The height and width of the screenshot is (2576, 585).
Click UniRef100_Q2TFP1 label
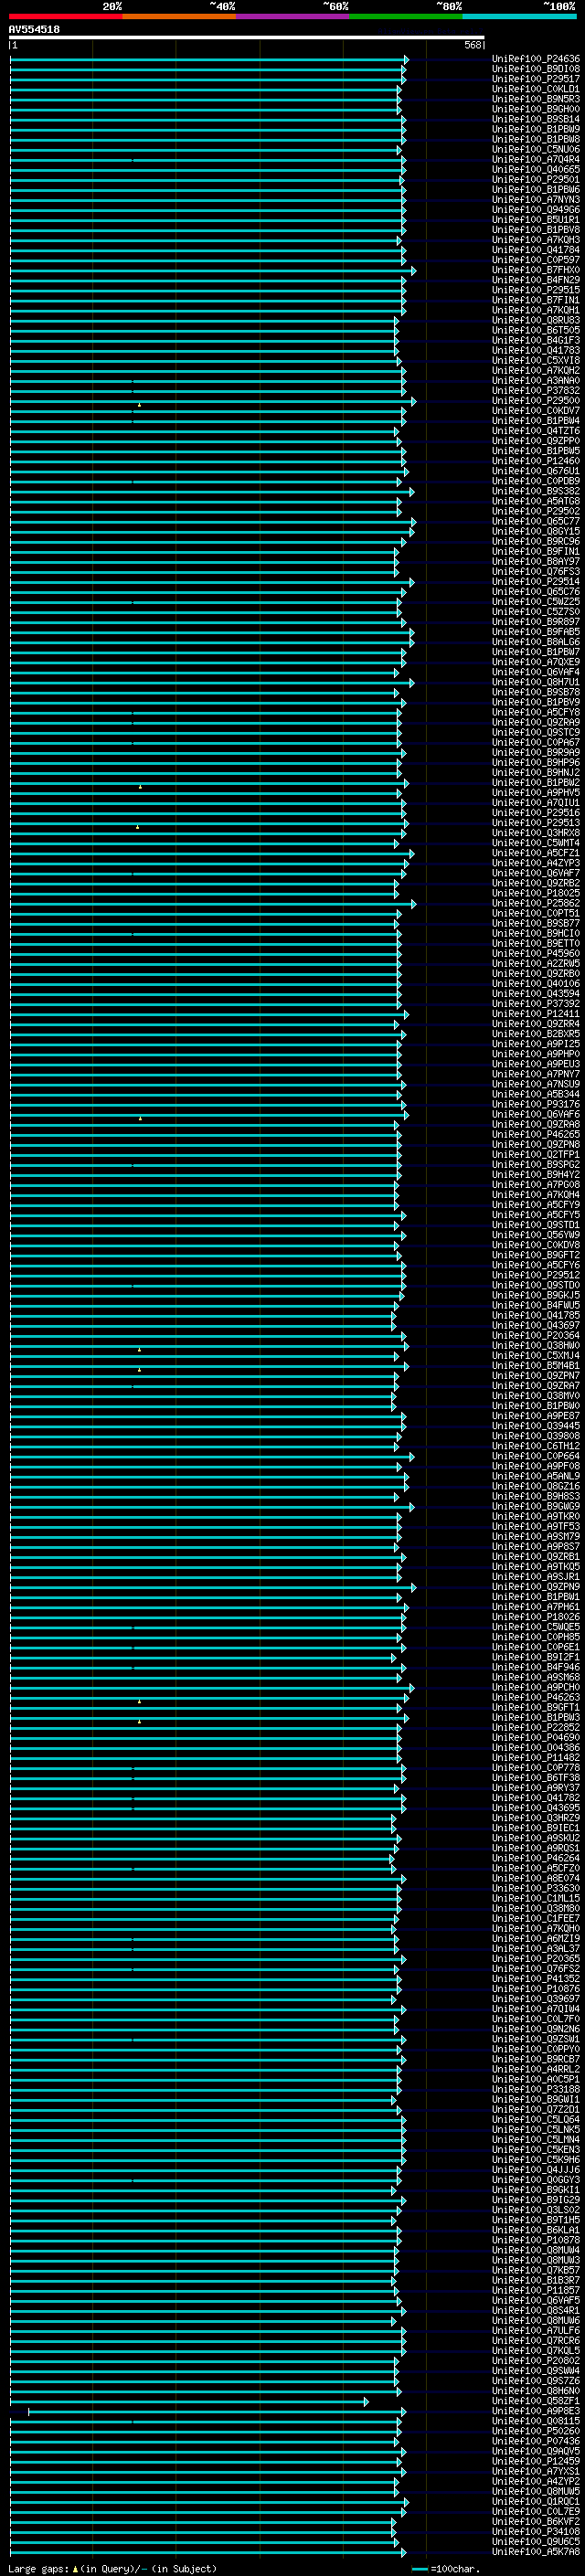click(536, 1154)
